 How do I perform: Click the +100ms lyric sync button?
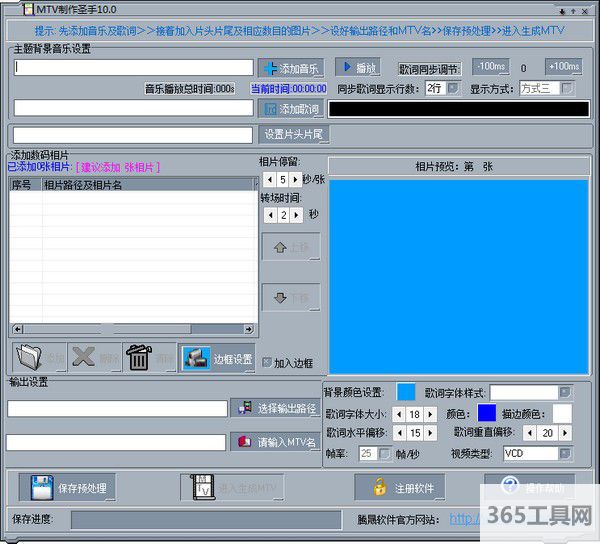(x=563, y=67)
